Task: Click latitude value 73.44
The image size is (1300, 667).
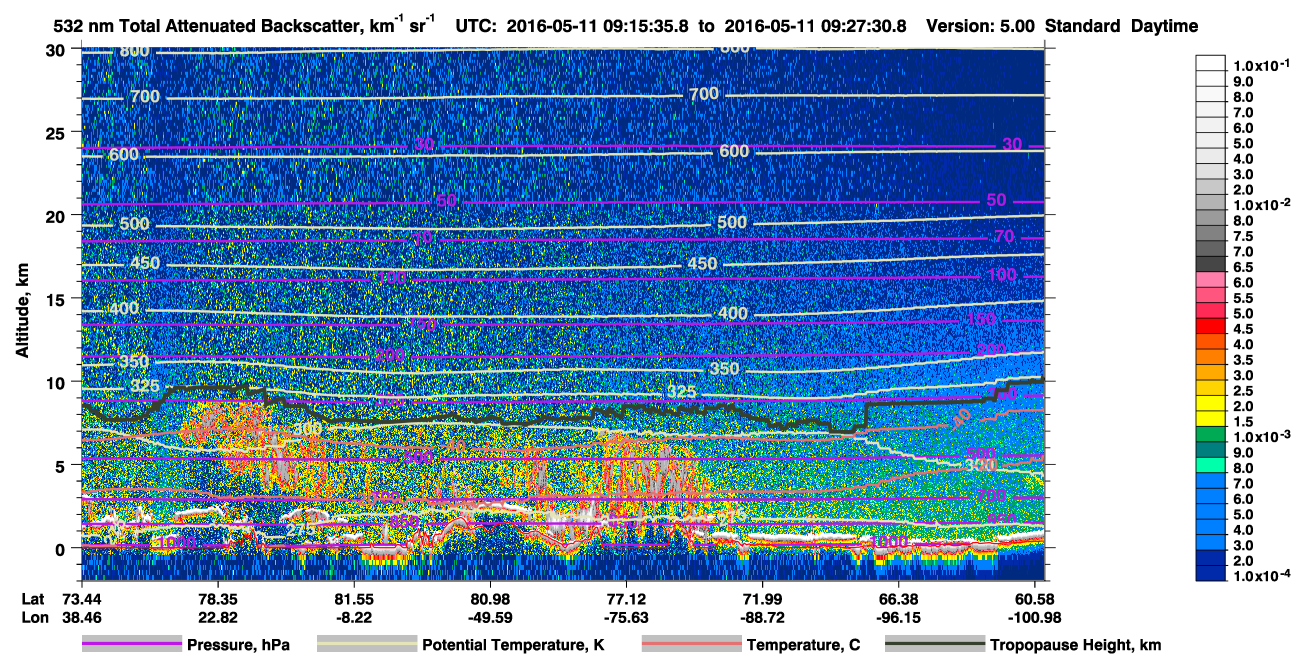Action: pyautogui.click(x=80, y=598)
